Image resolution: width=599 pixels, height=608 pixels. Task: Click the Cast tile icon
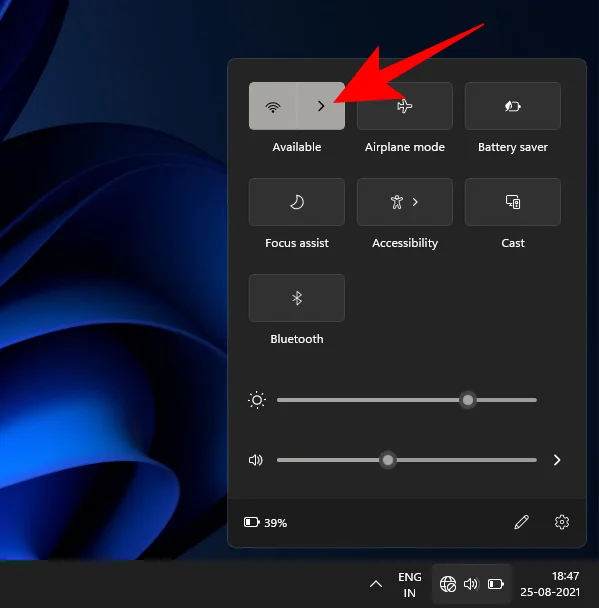[x=513, y=202]
